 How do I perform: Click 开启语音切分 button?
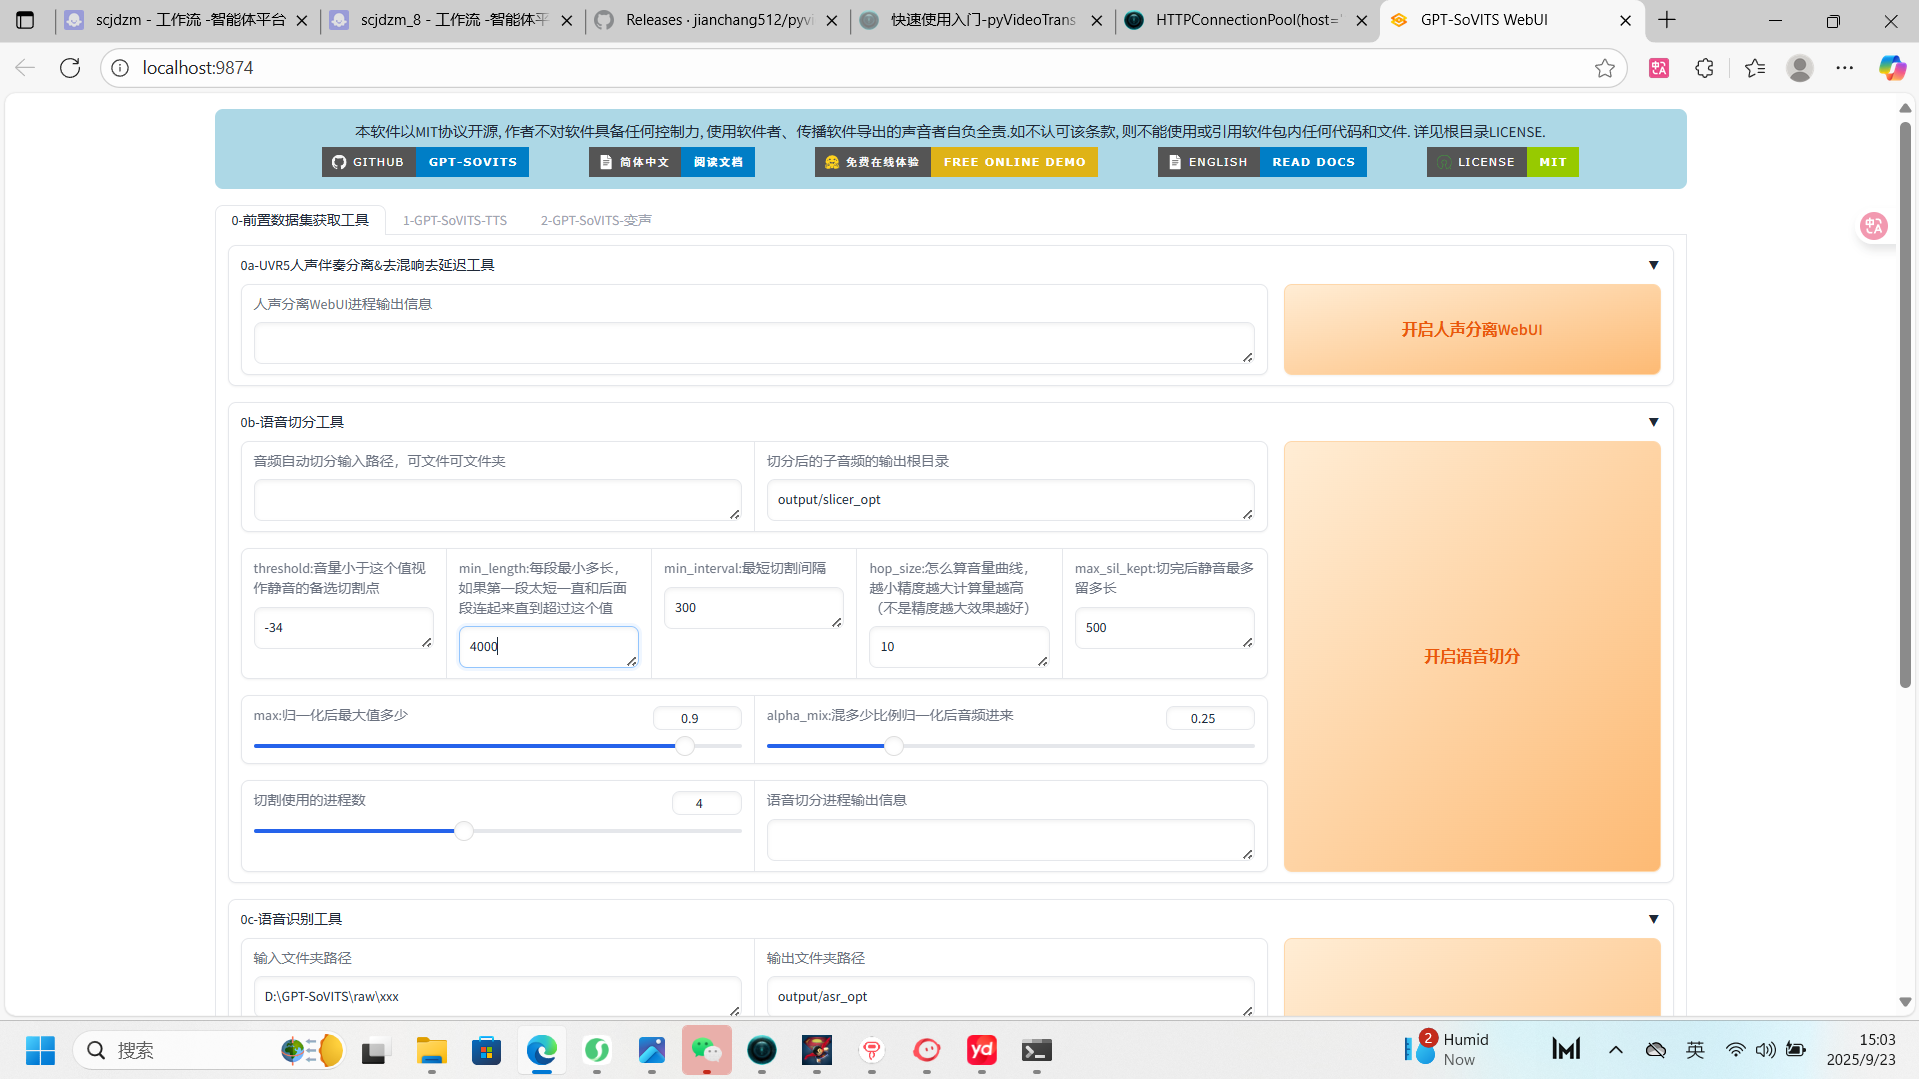(x=1472, y=657)
